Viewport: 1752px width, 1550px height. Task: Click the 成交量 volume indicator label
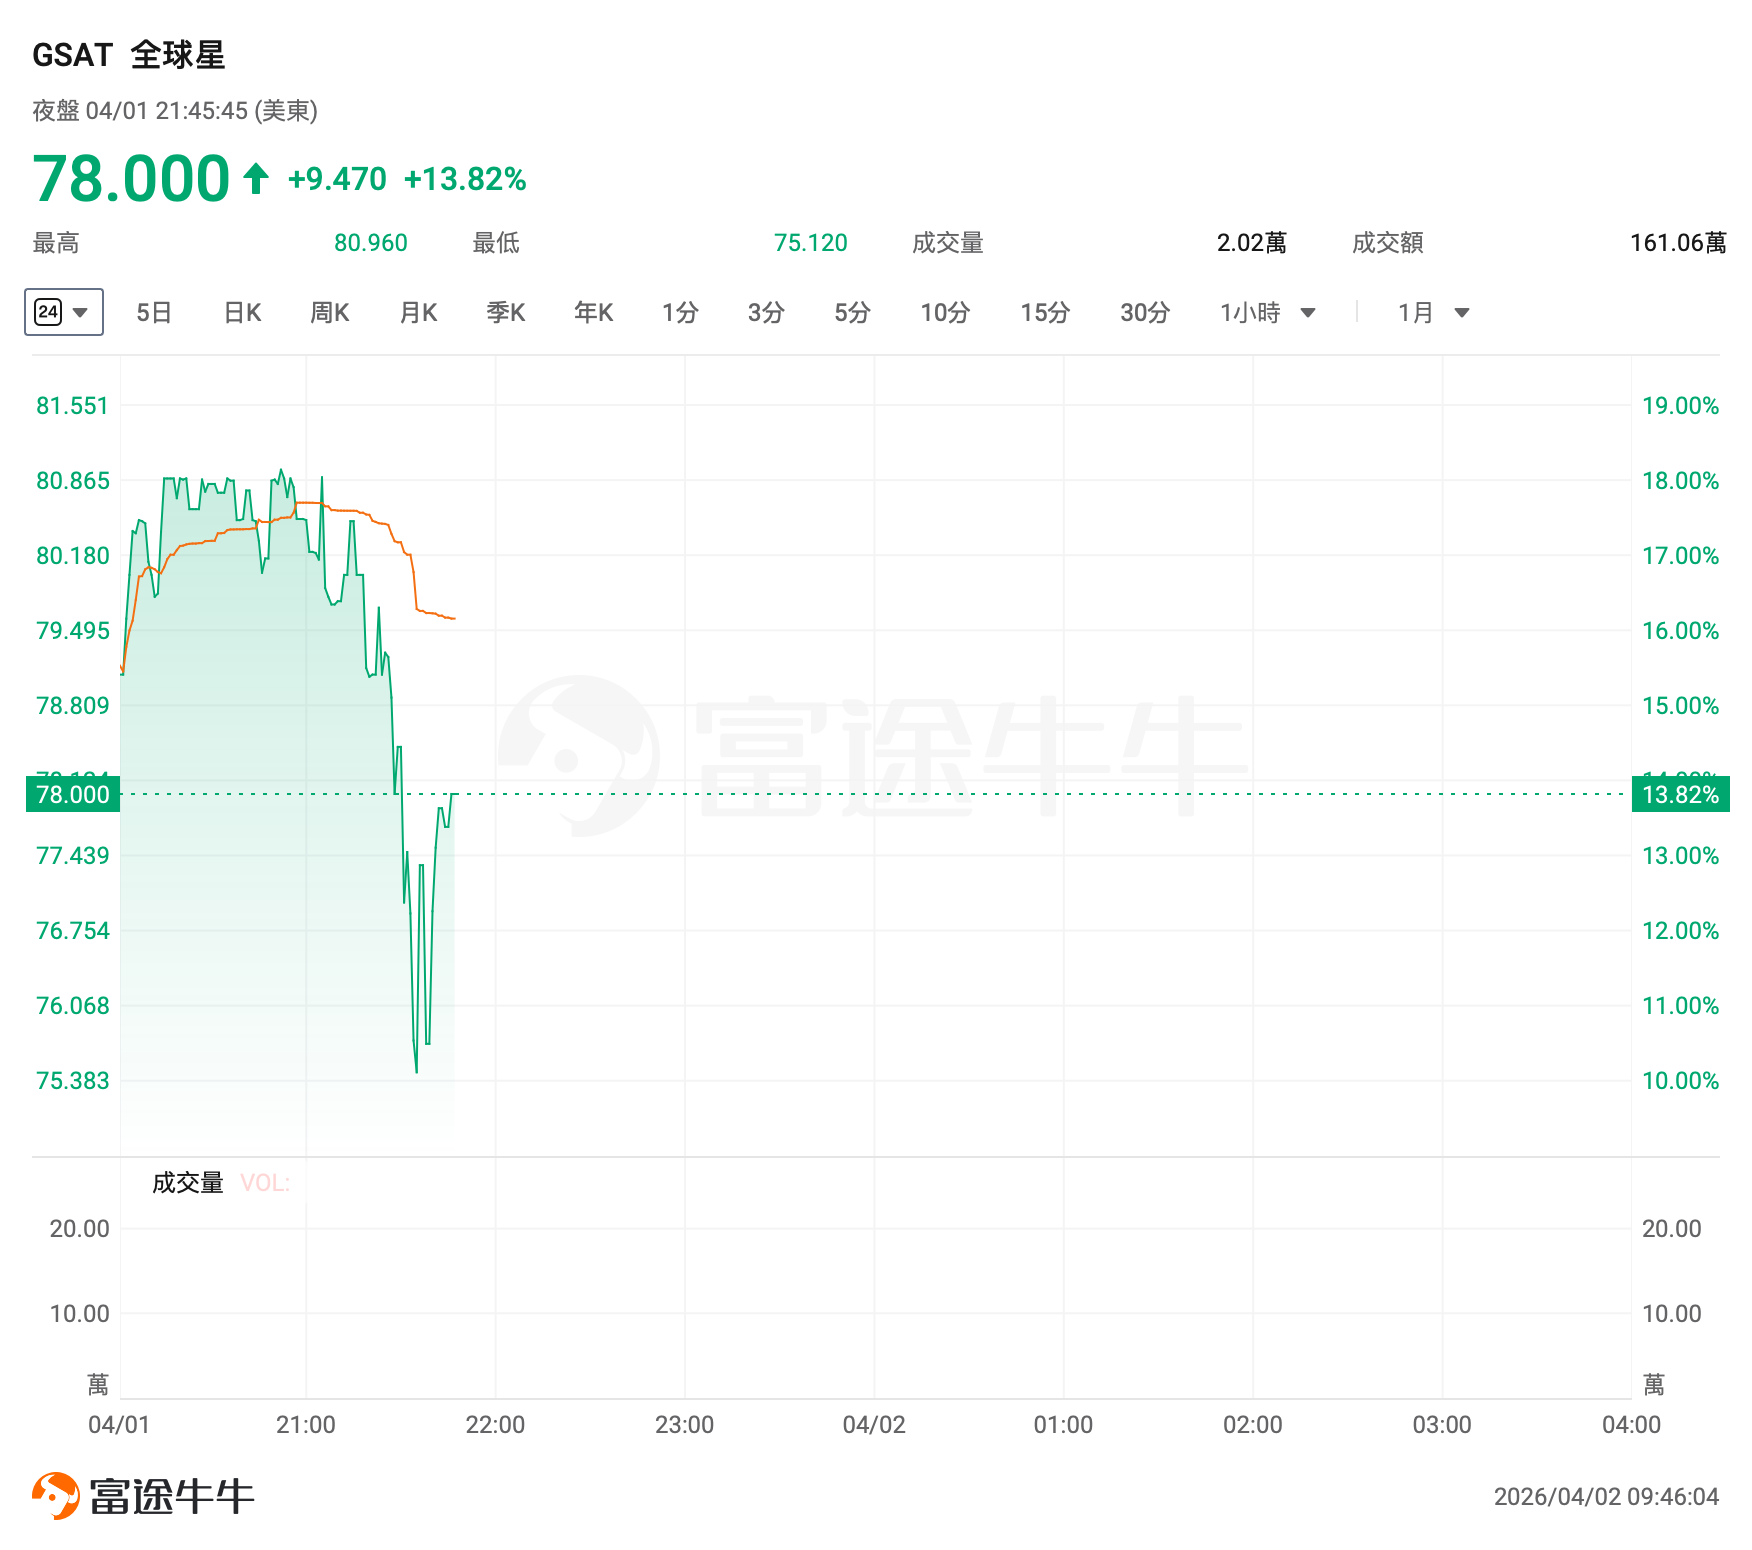click(x=188, y=1183)
